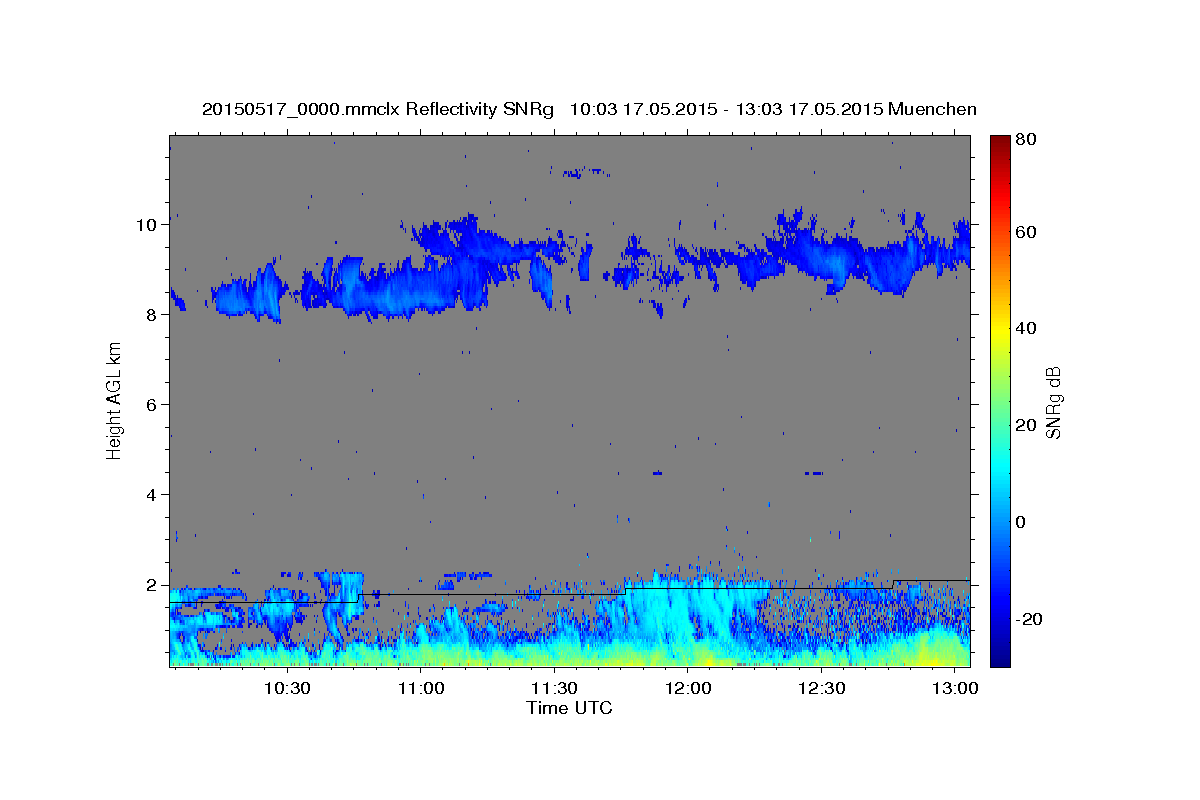Click the height axis label 6
1200x800 pixels.
coord(153,405)
